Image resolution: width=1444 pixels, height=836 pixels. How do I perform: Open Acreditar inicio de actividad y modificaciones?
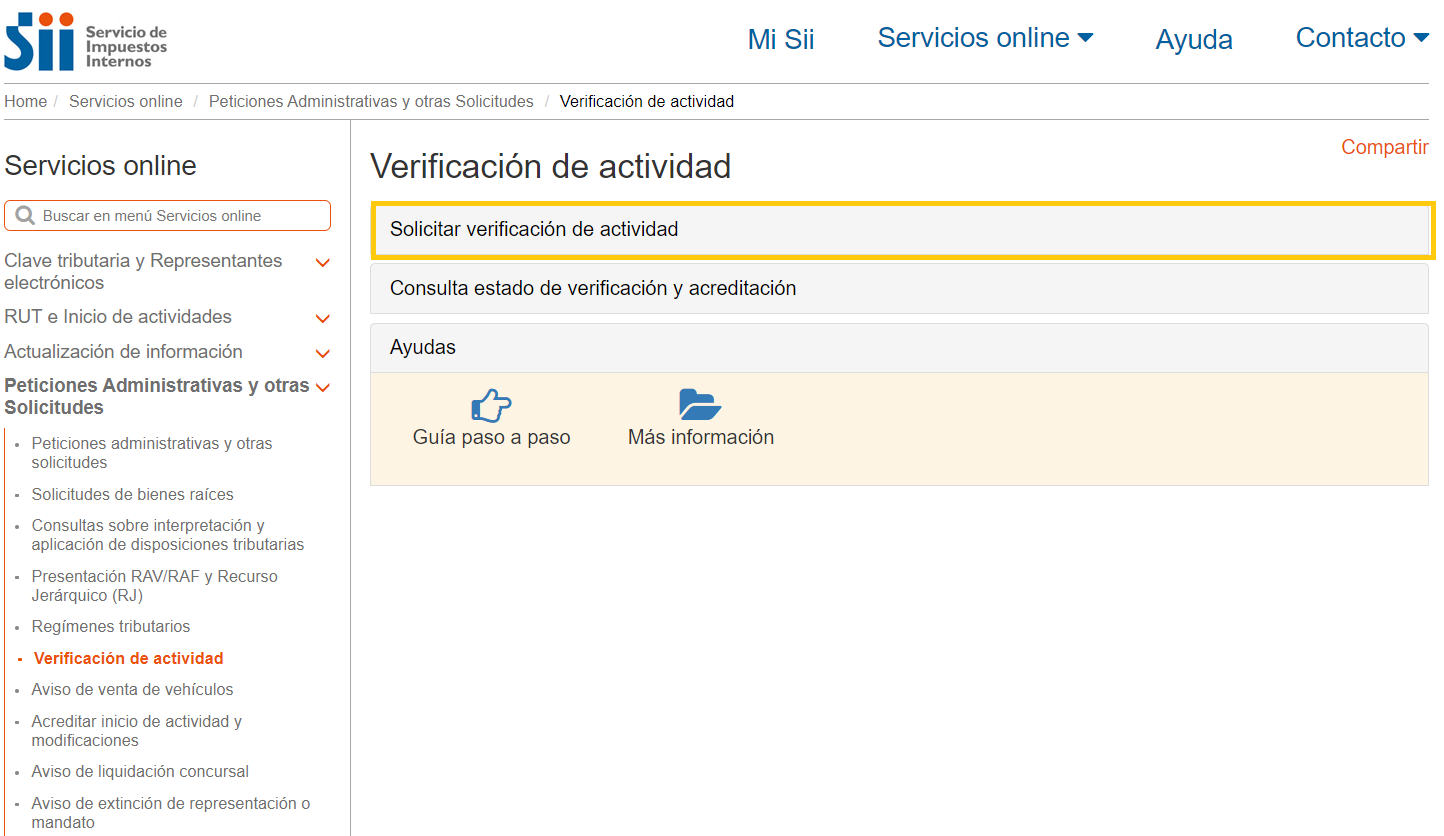pyautogui.click(x=137, y=731)
